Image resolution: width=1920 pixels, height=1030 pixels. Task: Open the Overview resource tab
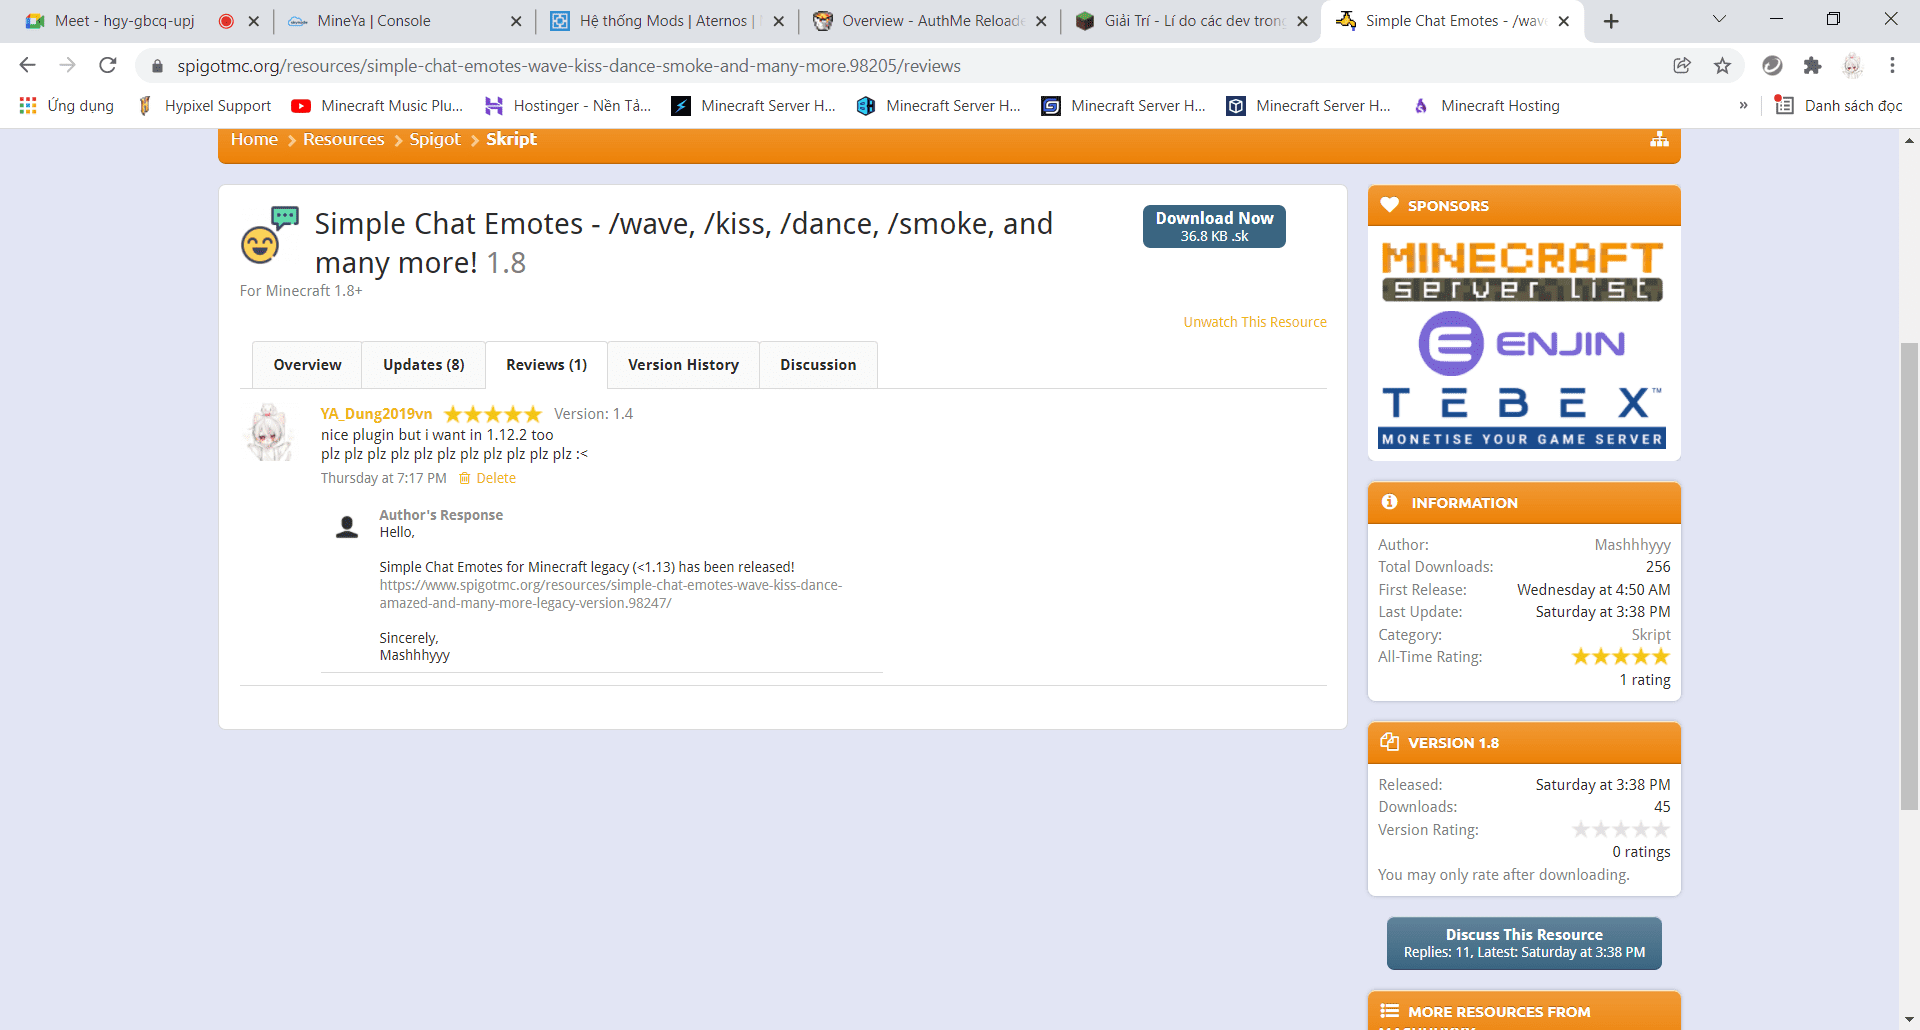point(307,365)
